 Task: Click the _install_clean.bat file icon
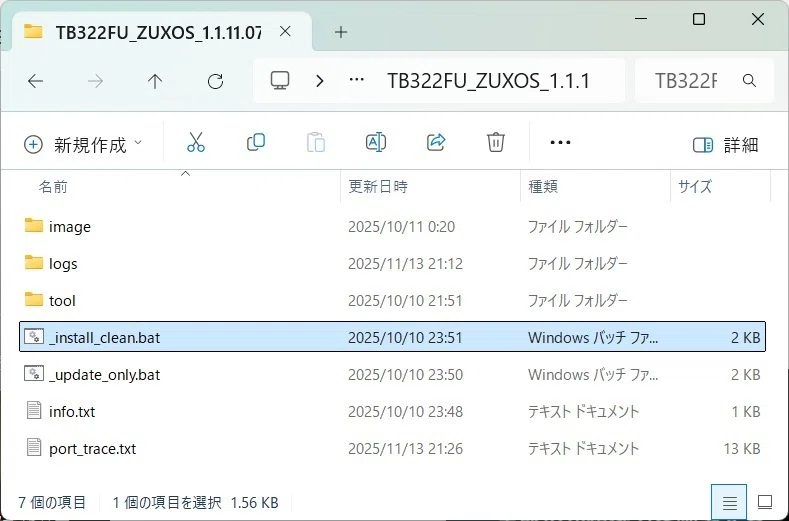(34, 336)
